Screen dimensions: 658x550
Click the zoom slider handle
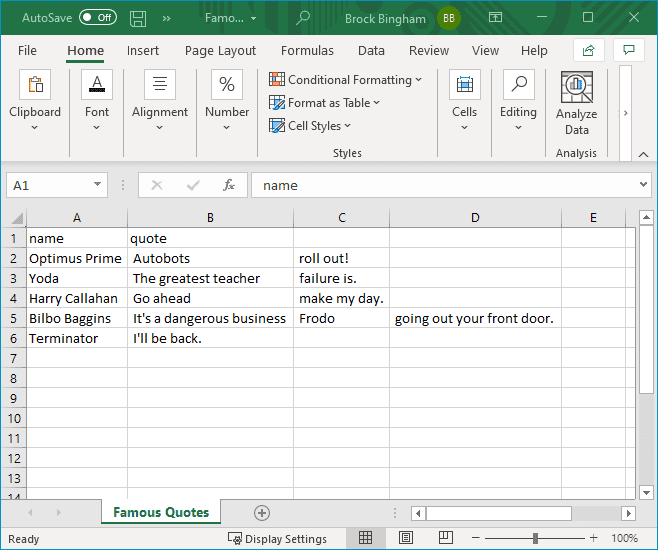click(x=535, y=538)
